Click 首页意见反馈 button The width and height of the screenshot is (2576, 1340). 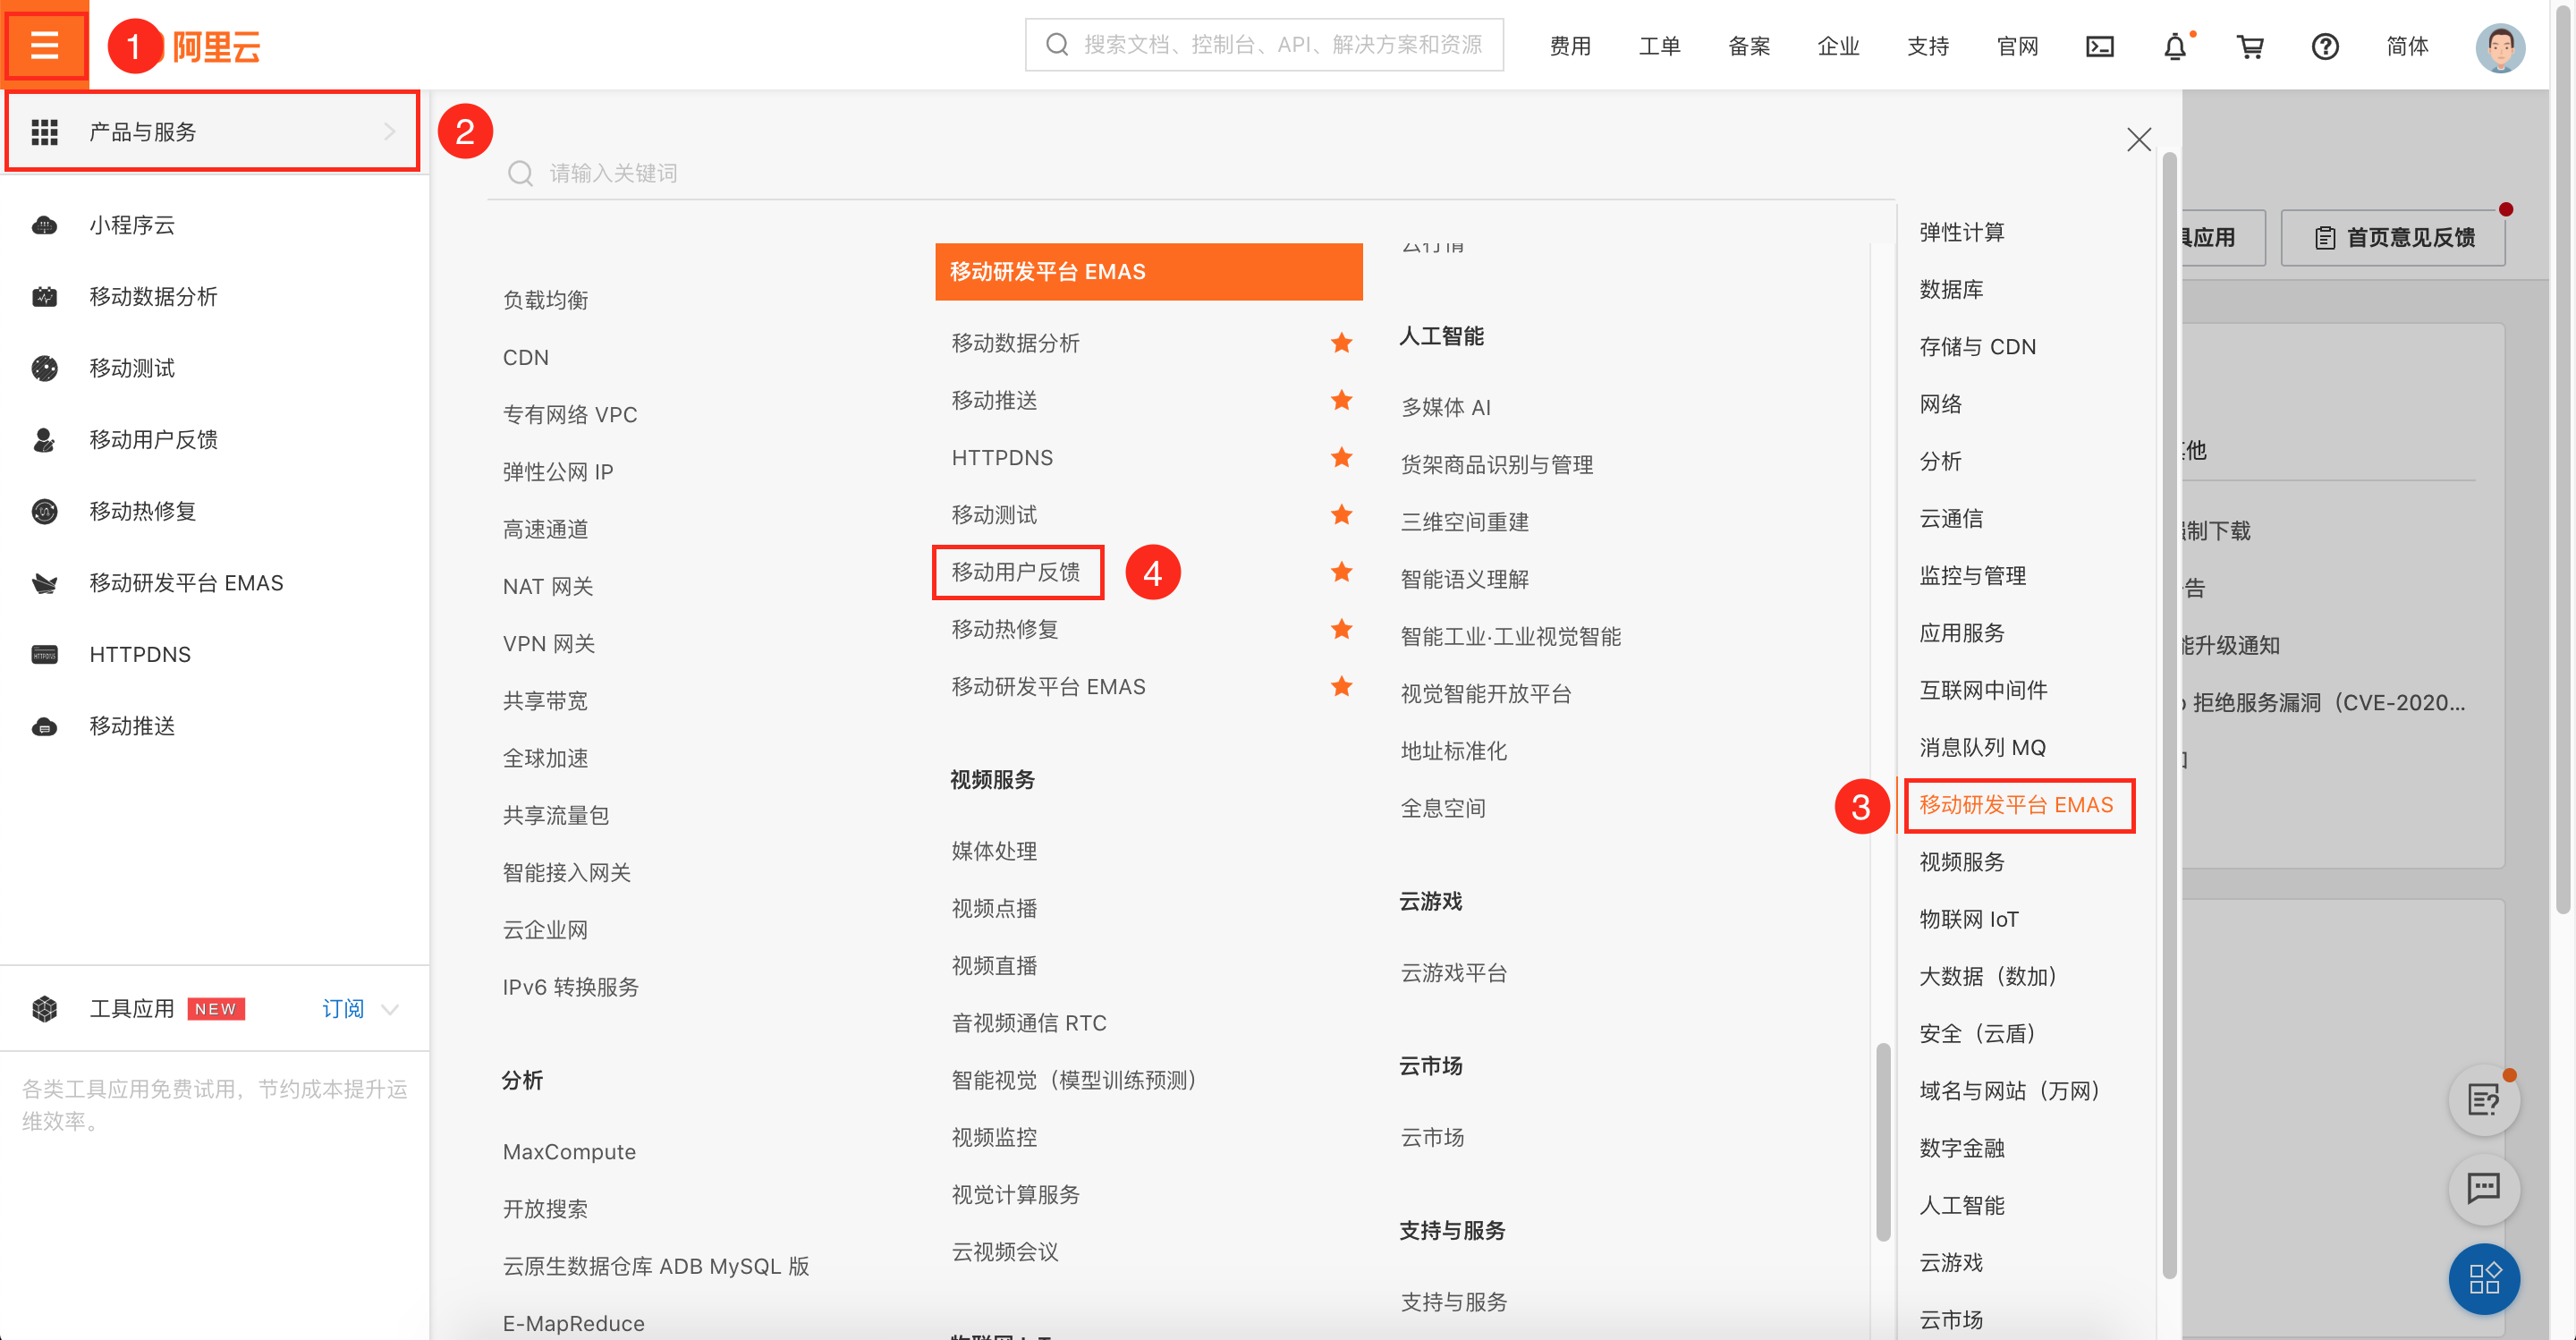[2392, 237]
